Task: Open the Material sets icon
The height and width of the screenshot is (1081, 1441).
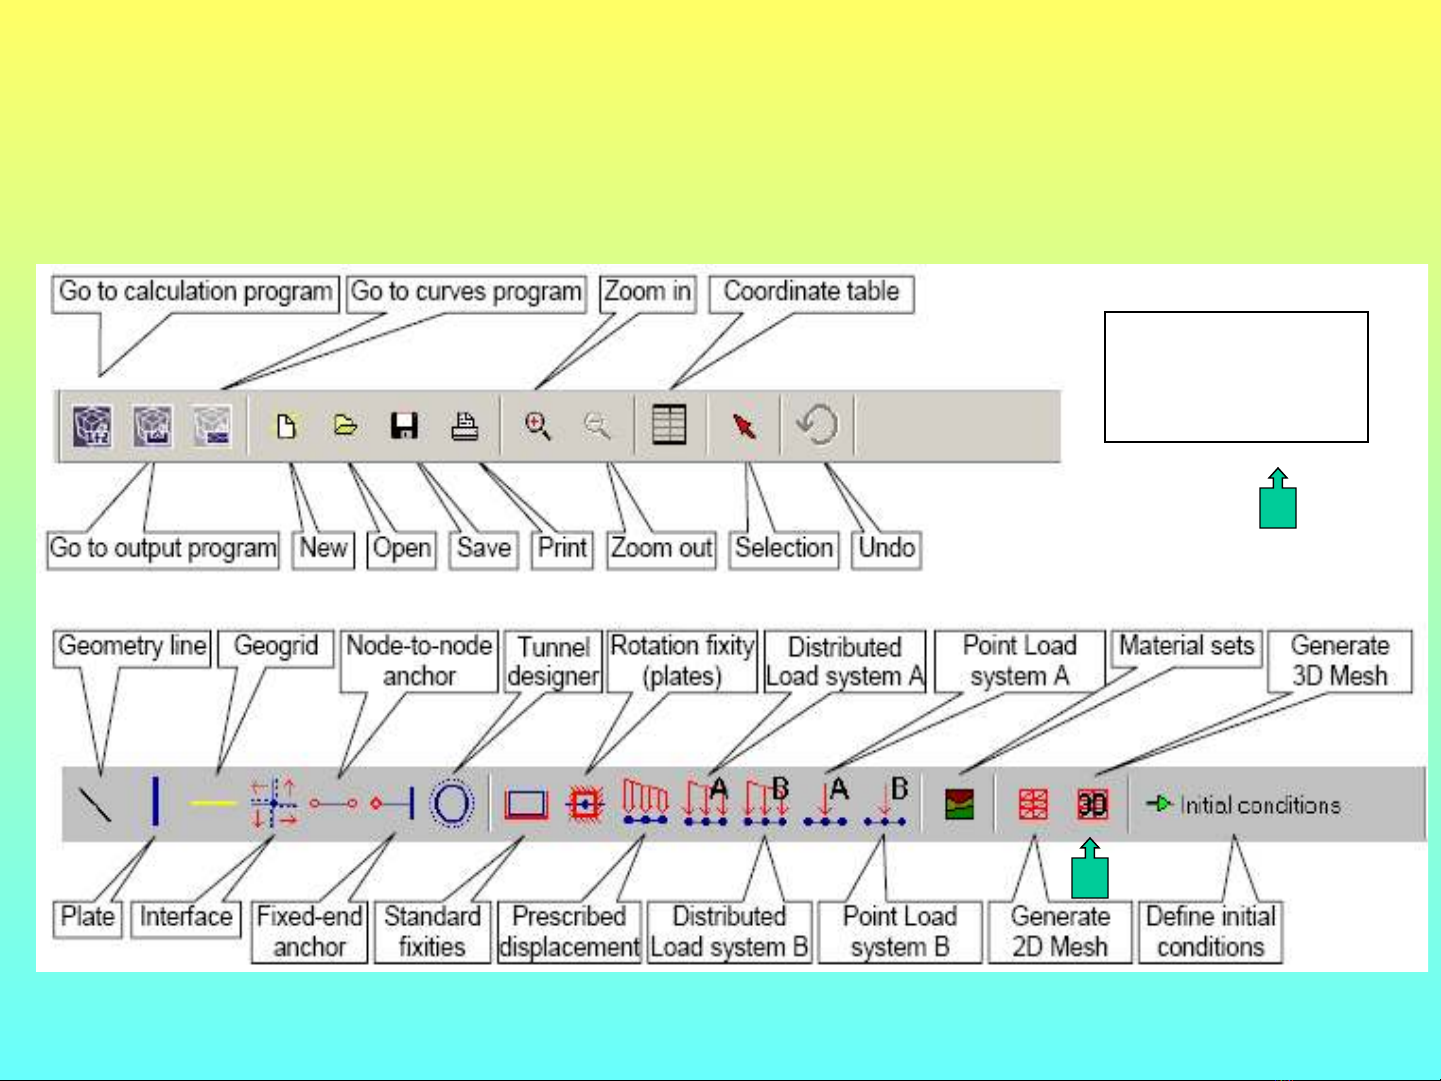Action: coord(959,804)
